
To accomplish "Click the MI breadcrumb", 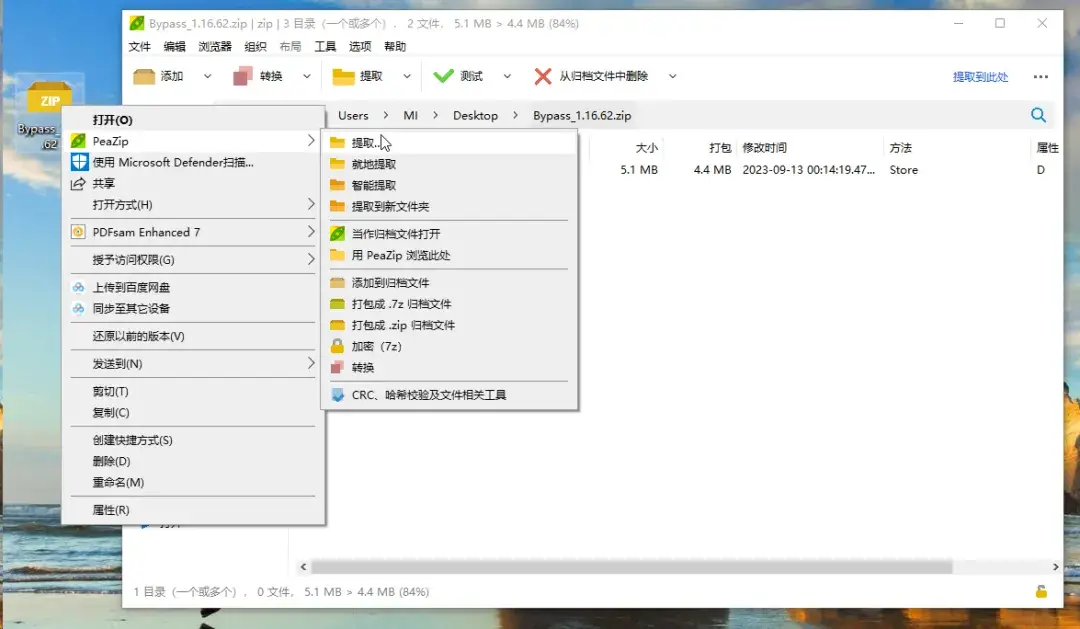I will (x=411, y=115).
